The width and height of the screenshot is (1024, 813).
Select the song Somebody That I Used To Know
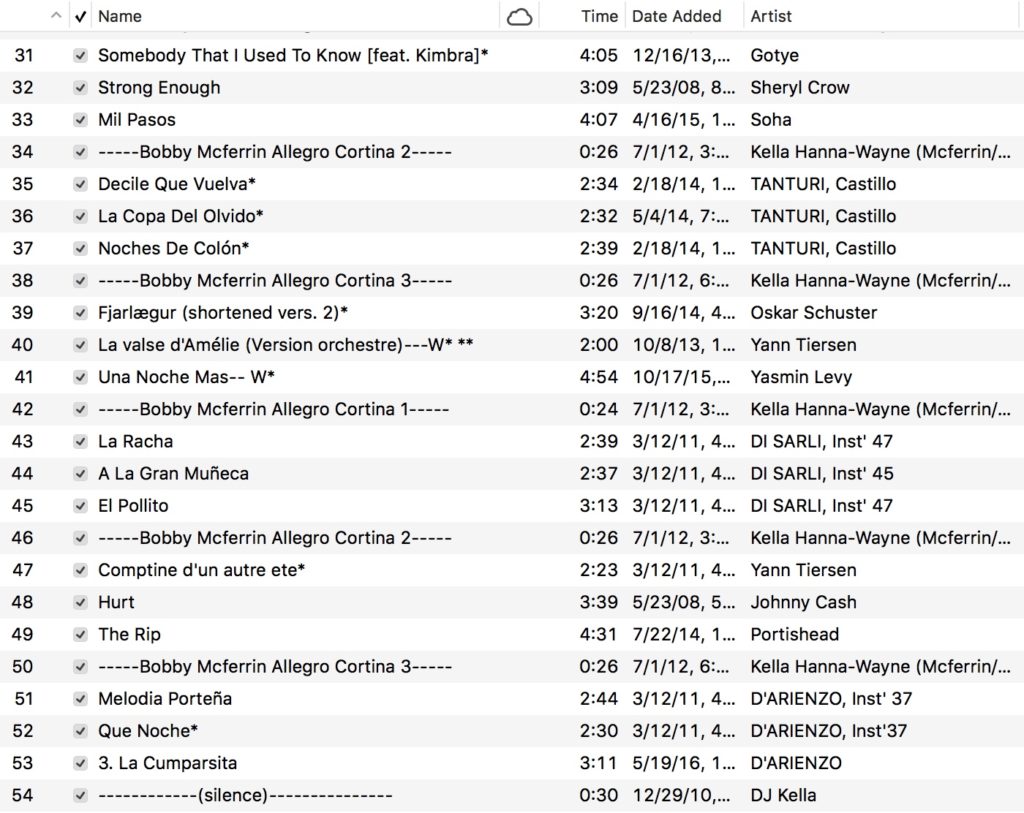point(293,56)
